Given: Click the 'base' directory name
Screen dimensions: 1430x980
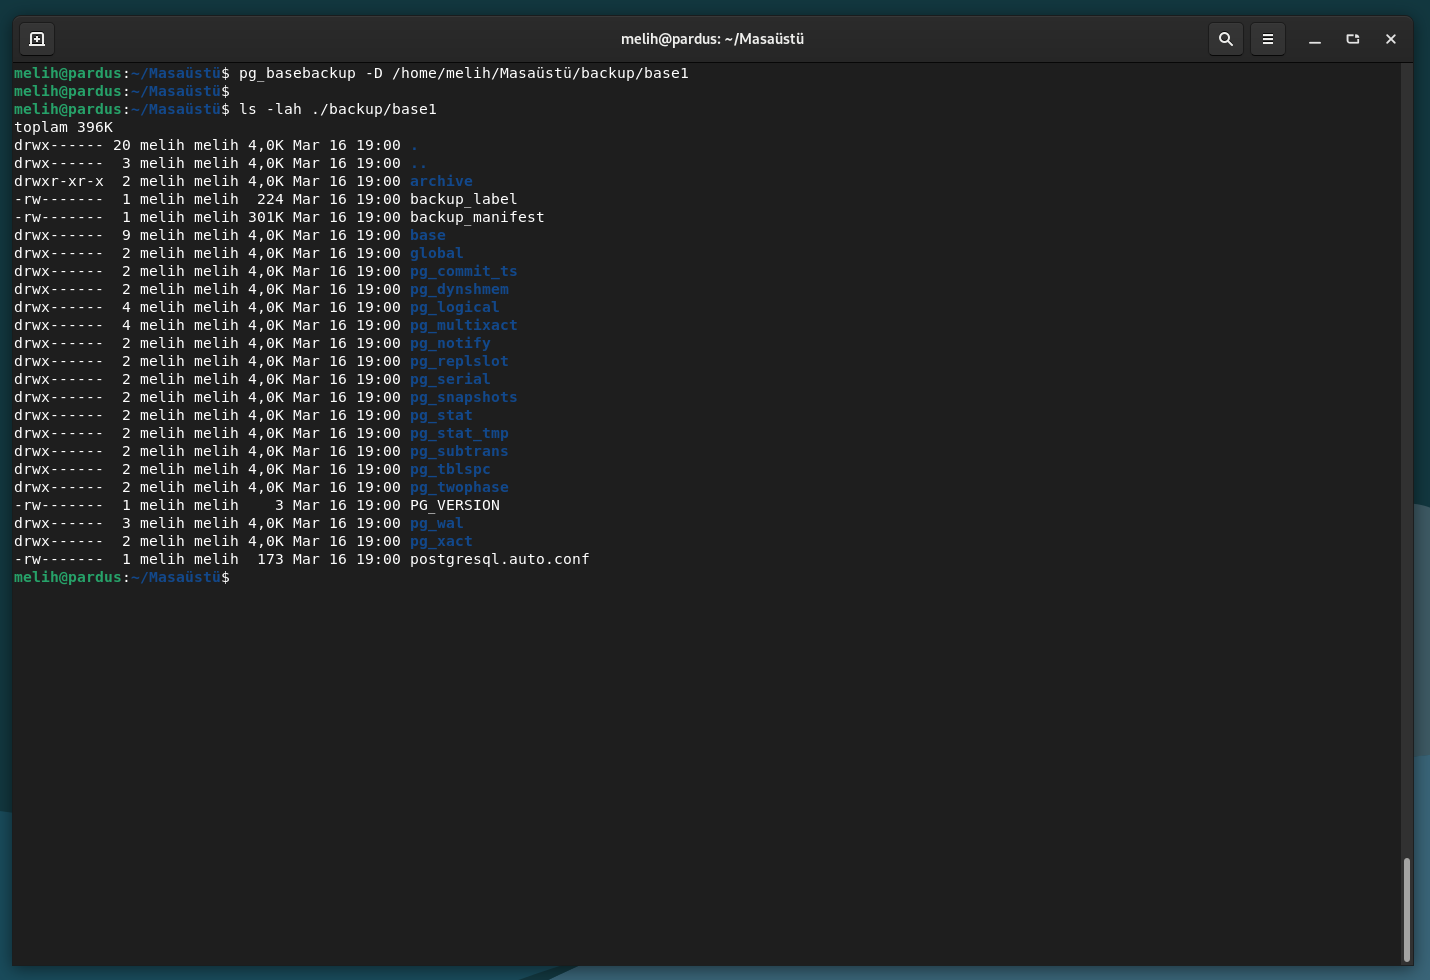Looking at the screenshot, I should pyautogui.click(x=428, y=235).
